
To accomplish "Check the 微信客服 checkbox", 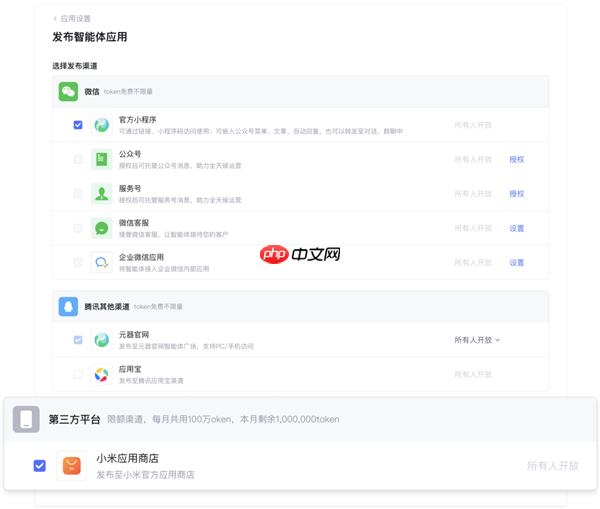I will click(x=78, y=228).
